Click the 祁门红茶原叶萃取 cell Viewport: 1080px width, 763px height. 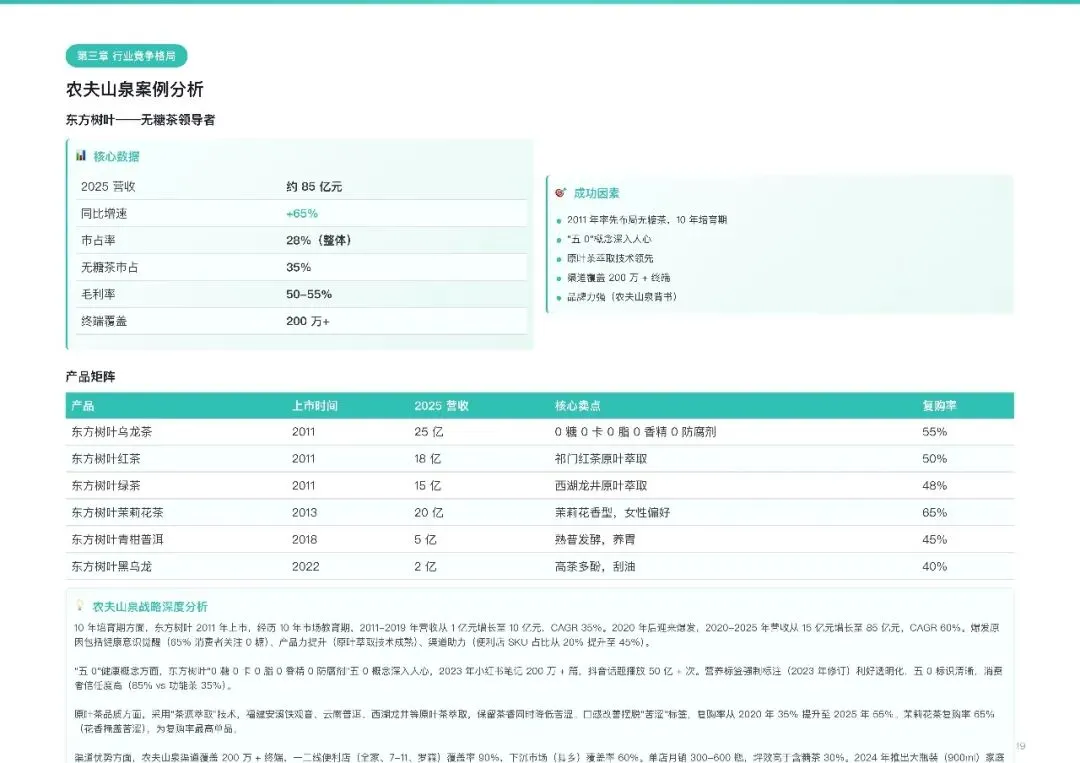click(x=601, y=459)
